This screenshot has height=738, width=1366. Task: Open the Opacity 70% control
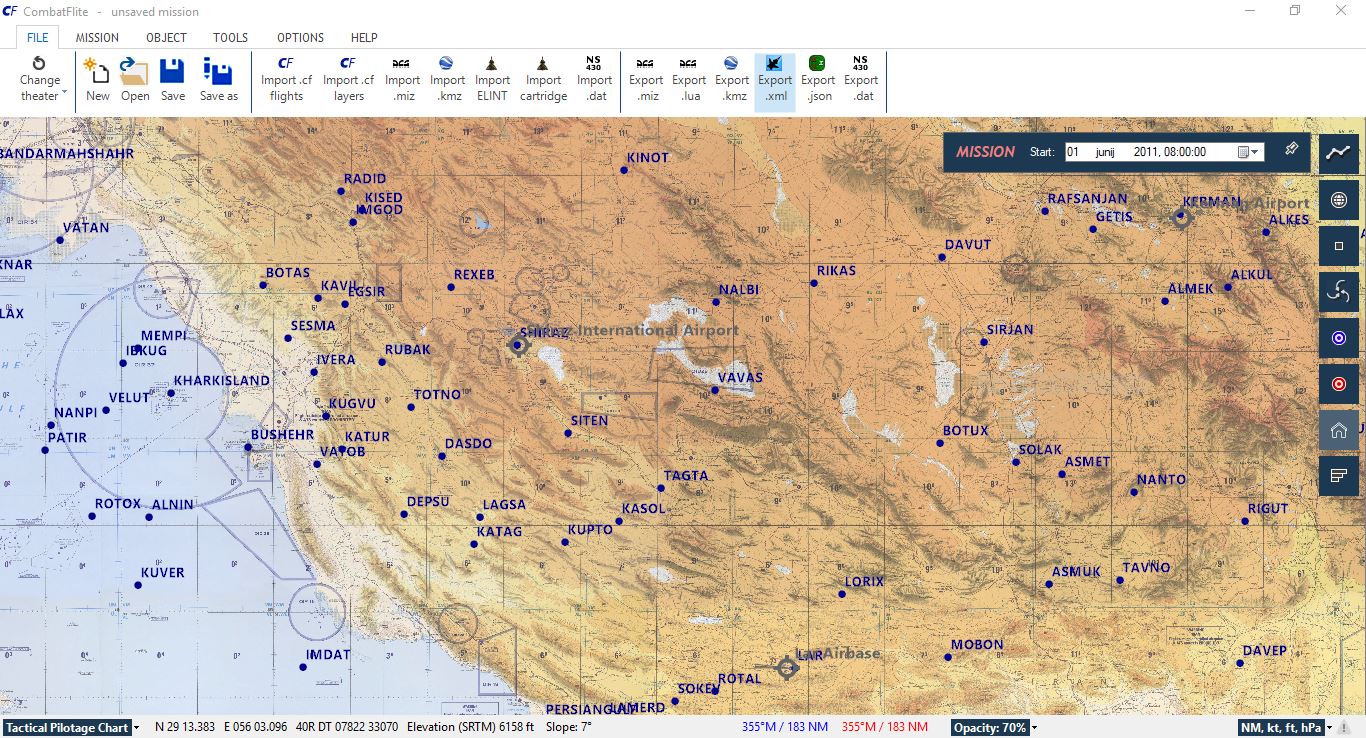pyautogui.click(x=993, y=727)
